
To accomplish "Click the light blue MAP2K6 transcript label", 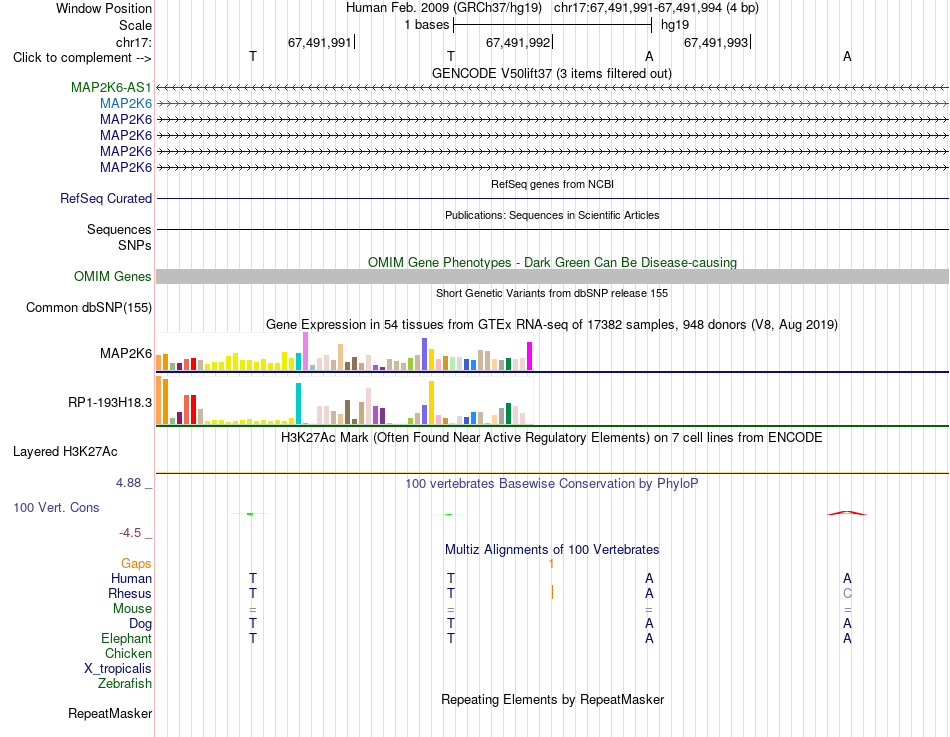I will click(x=126, y=103).
